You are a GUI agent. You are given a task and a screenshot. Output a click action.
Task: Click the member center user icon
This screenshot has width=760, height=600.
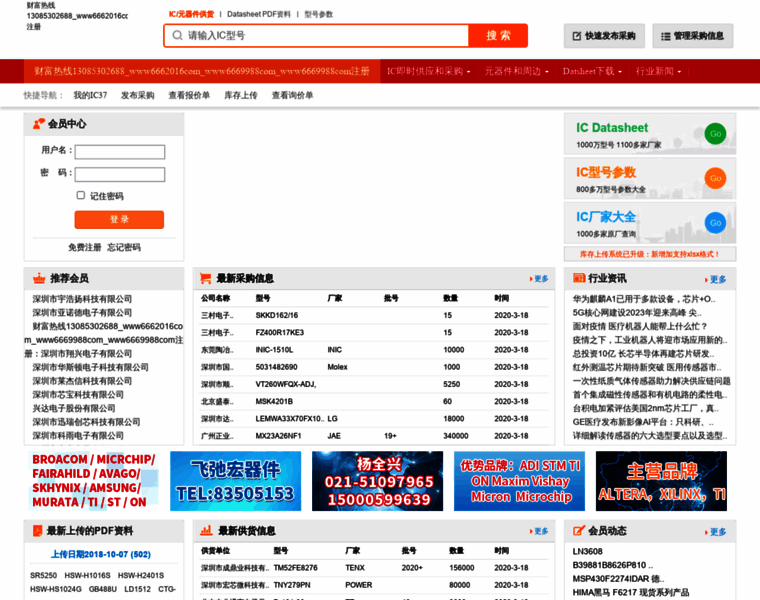coord(38,124)
